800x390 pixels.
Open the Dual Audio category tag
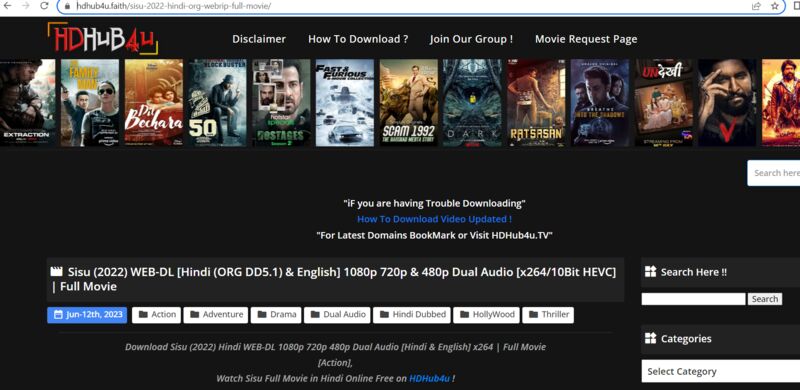click(337, 314)
